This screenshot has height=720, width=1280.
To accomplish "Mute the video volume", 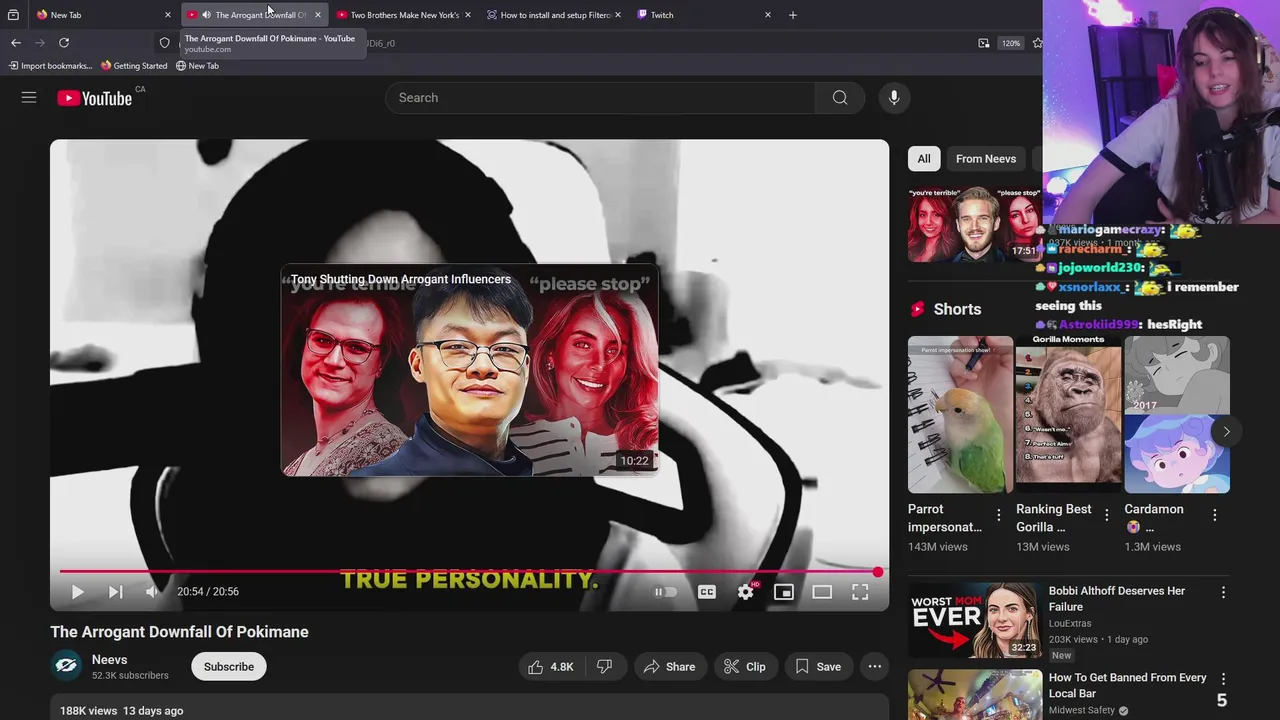I will click(152, 592).
